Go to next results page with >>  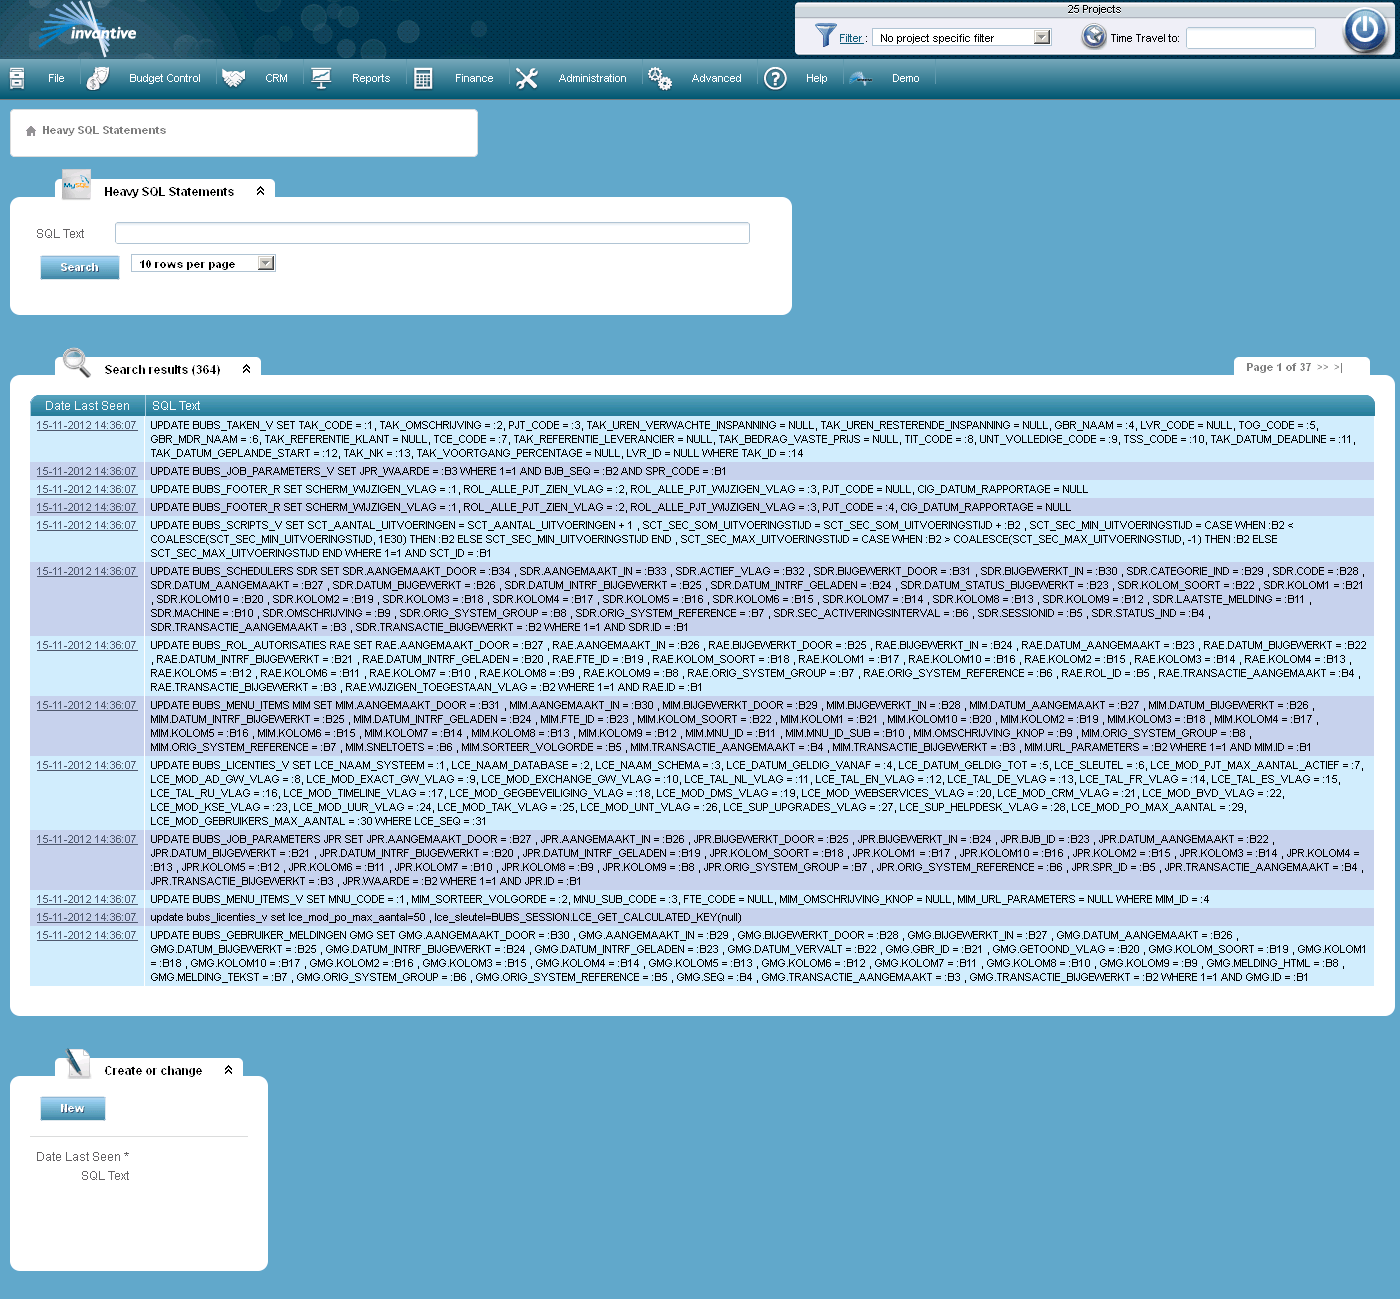coord(1324,367)
